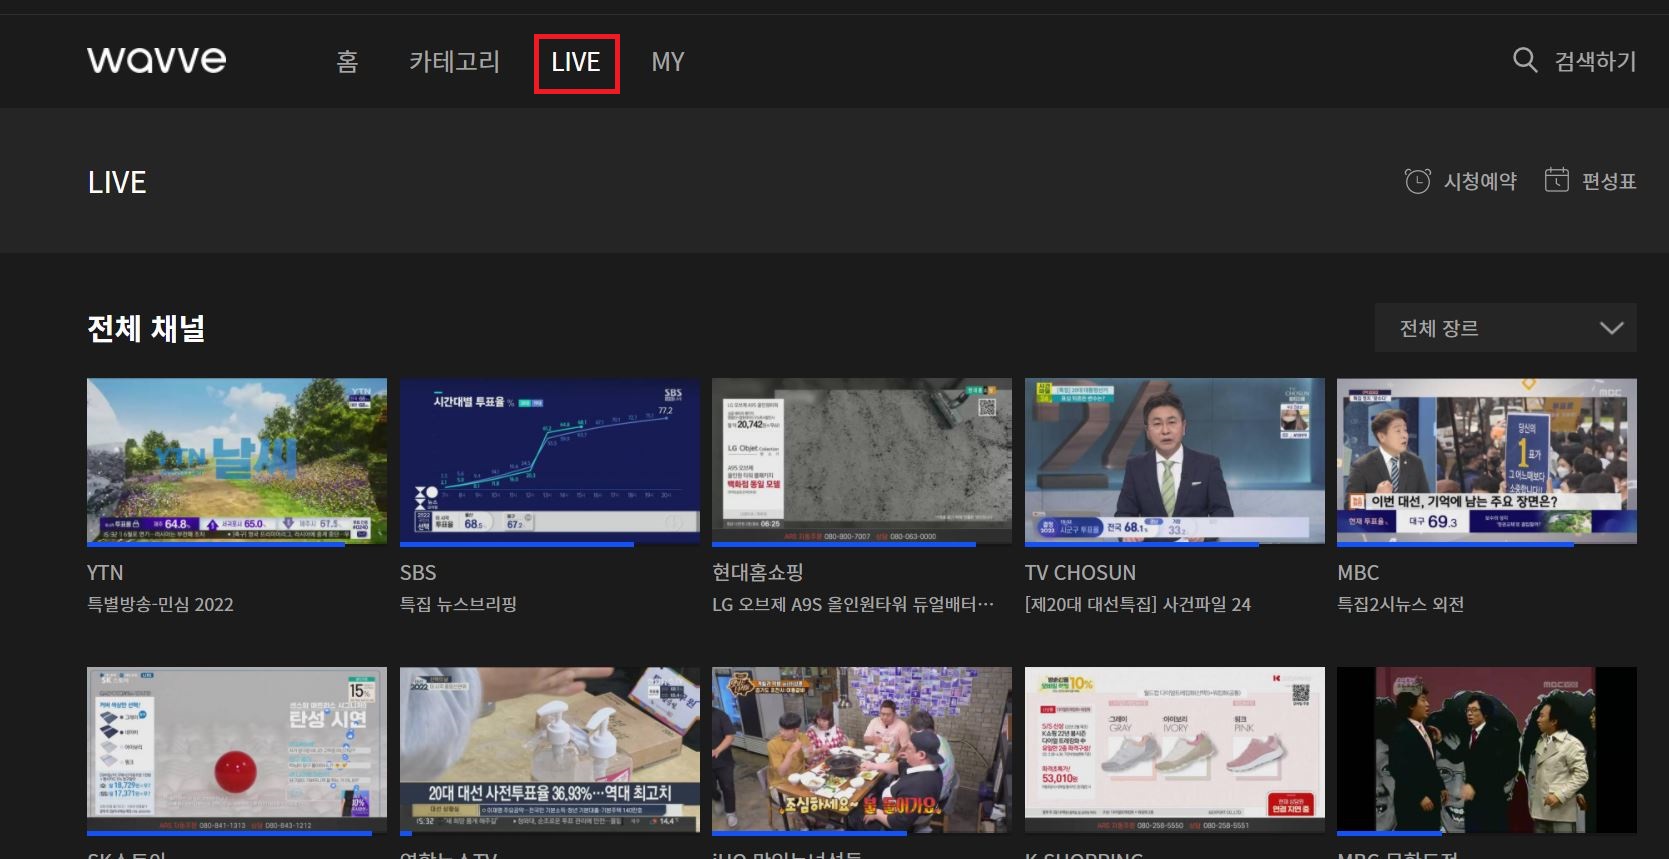Click program title 특집 뉴스브리핑
The height and width of the screenshot is (859, 1669).
pos(458,604)
